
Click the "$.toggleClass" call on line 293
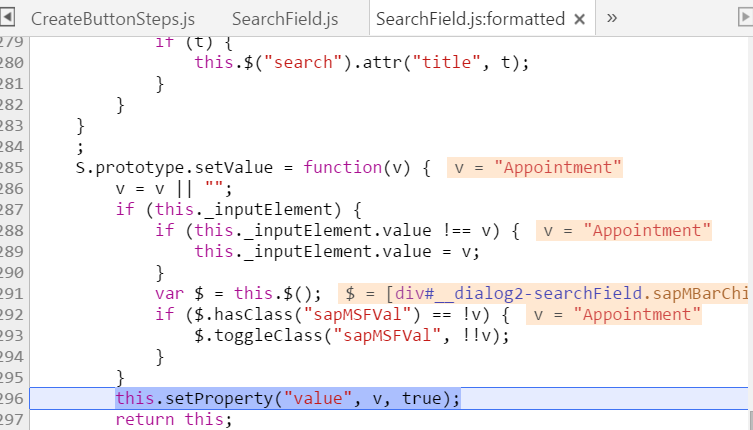(258, 336)
